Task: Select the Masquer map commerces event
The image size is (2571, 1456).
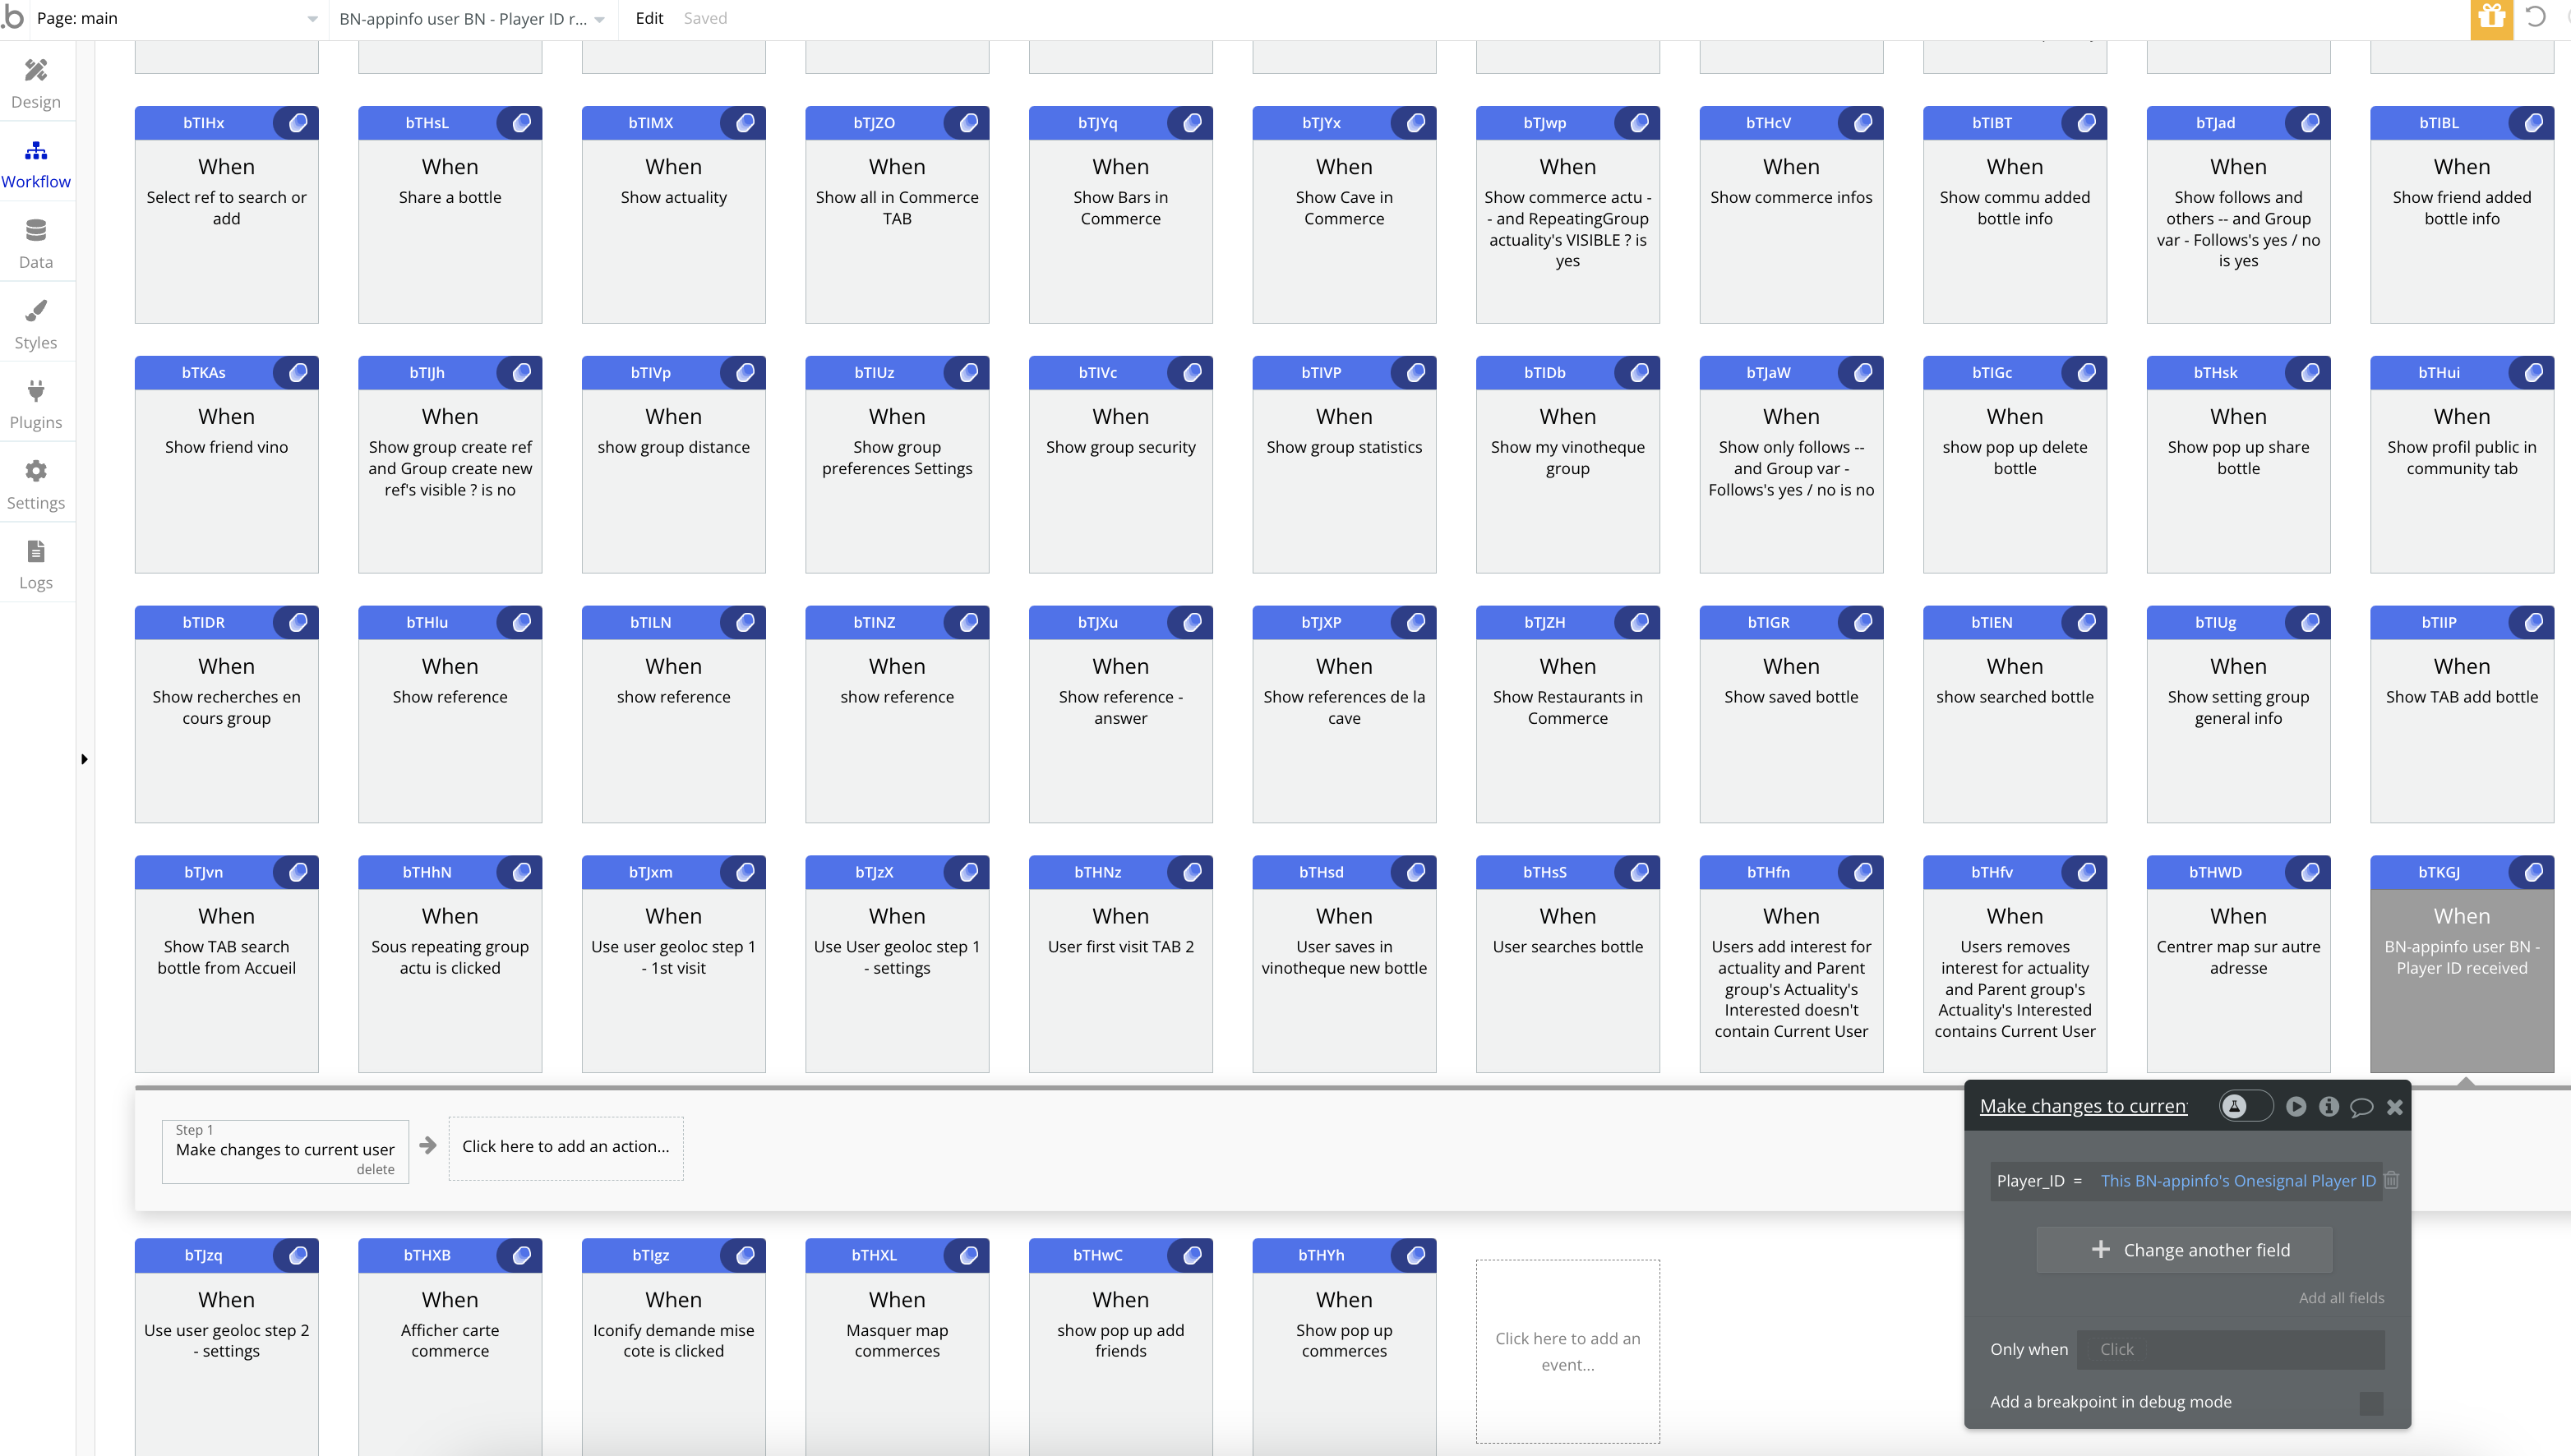Action: coord(897,1347)
